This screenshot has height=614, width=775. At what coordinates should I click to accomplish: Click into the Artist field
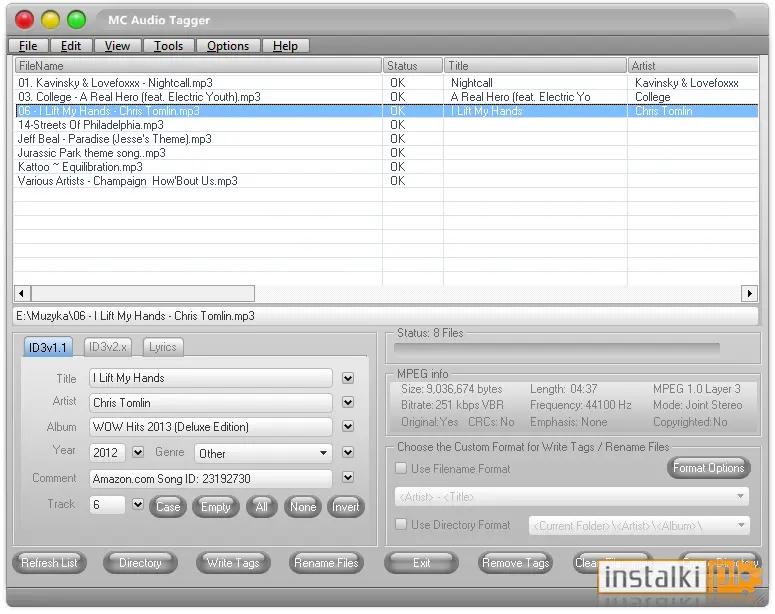pyautogui.click(x=211, y=403)
